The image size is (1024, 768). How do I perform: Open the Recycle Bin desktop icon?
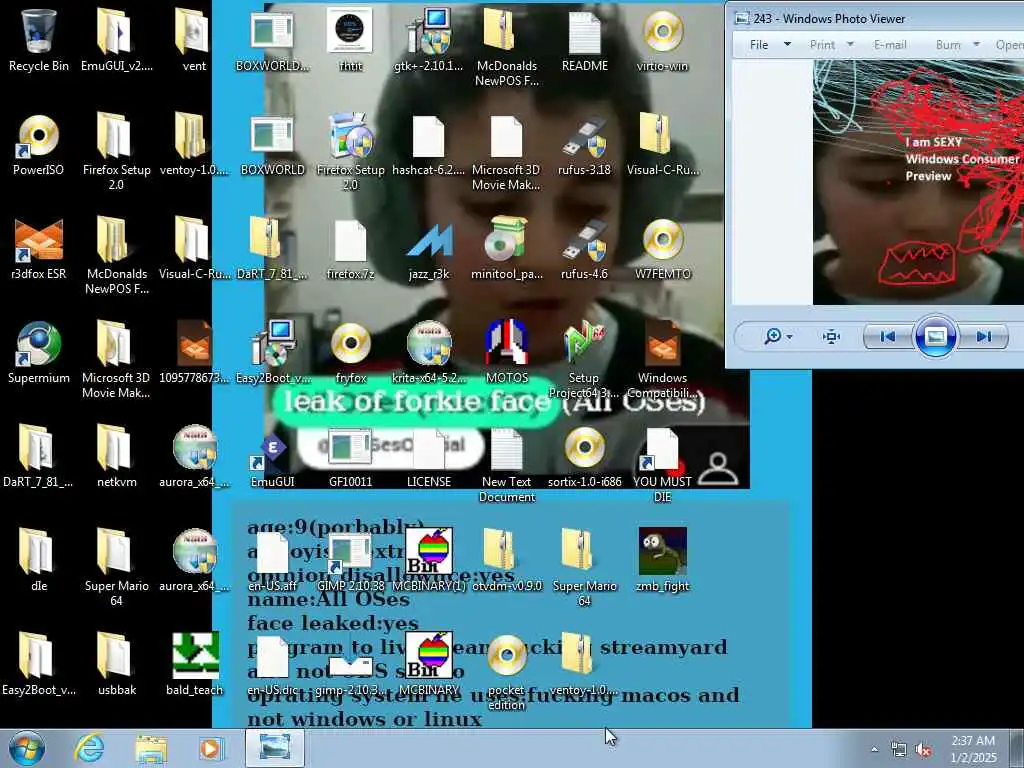pos(39,39)
